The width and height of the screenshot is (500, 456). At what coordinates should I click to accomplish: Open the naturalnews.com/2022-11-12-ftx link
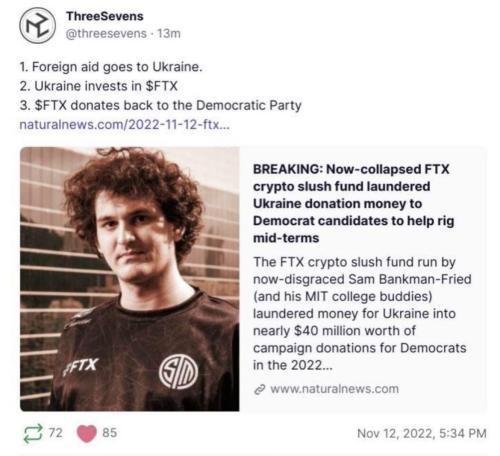coord(125,125)
